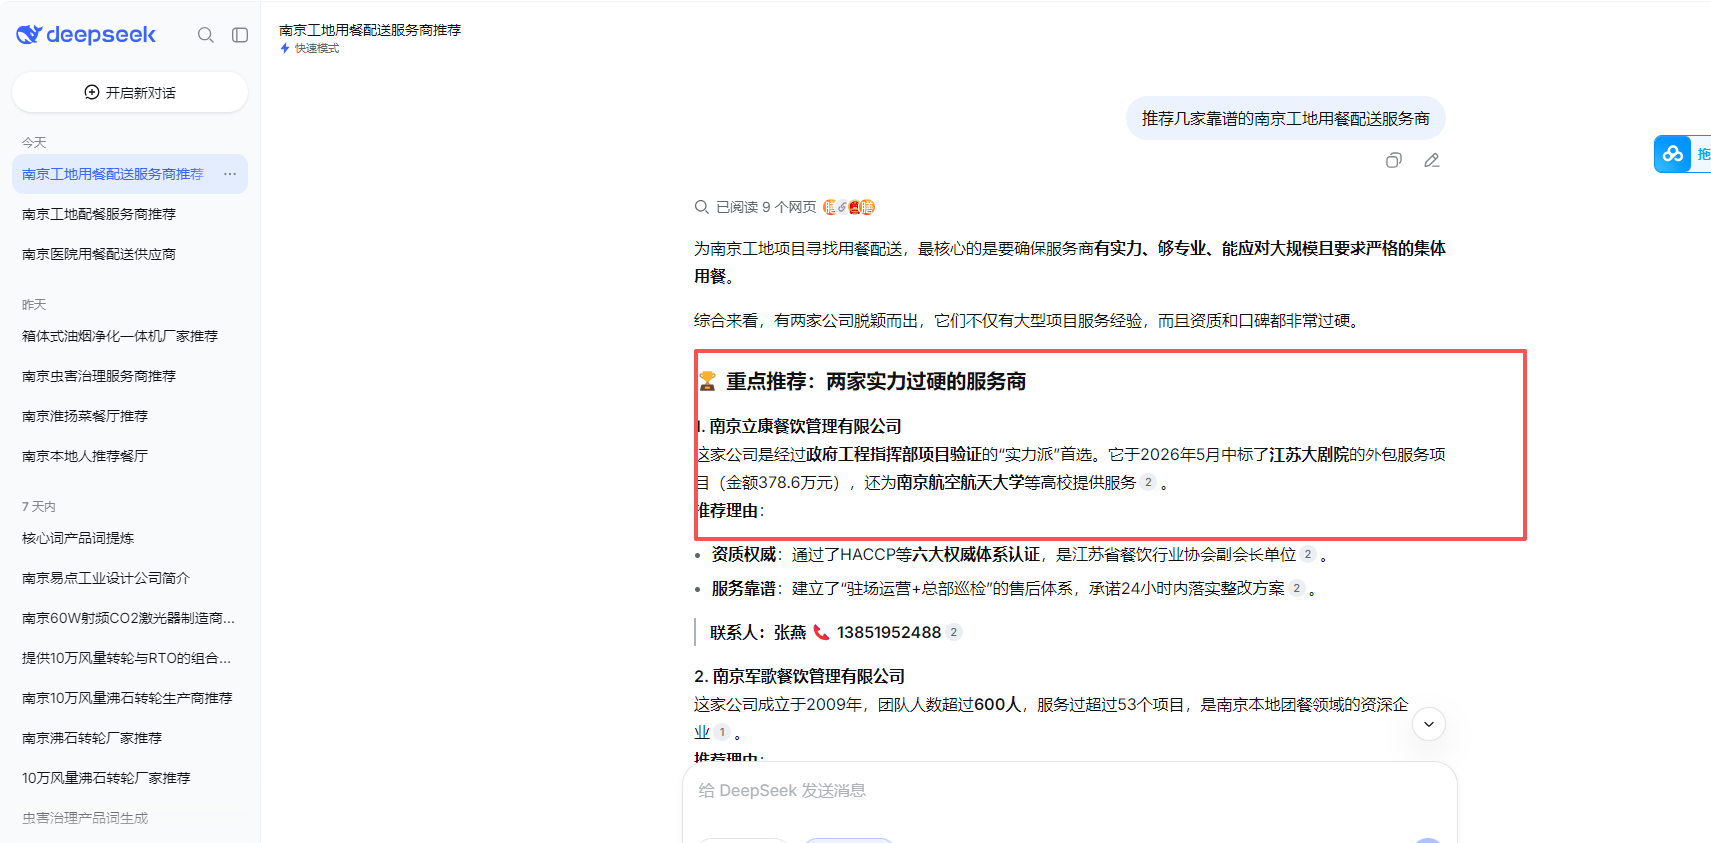Open three-dot menu for the selected conversation
The height and width of the screenshot is (843, 1711).
pyautogui.click(x=230, y=174)
